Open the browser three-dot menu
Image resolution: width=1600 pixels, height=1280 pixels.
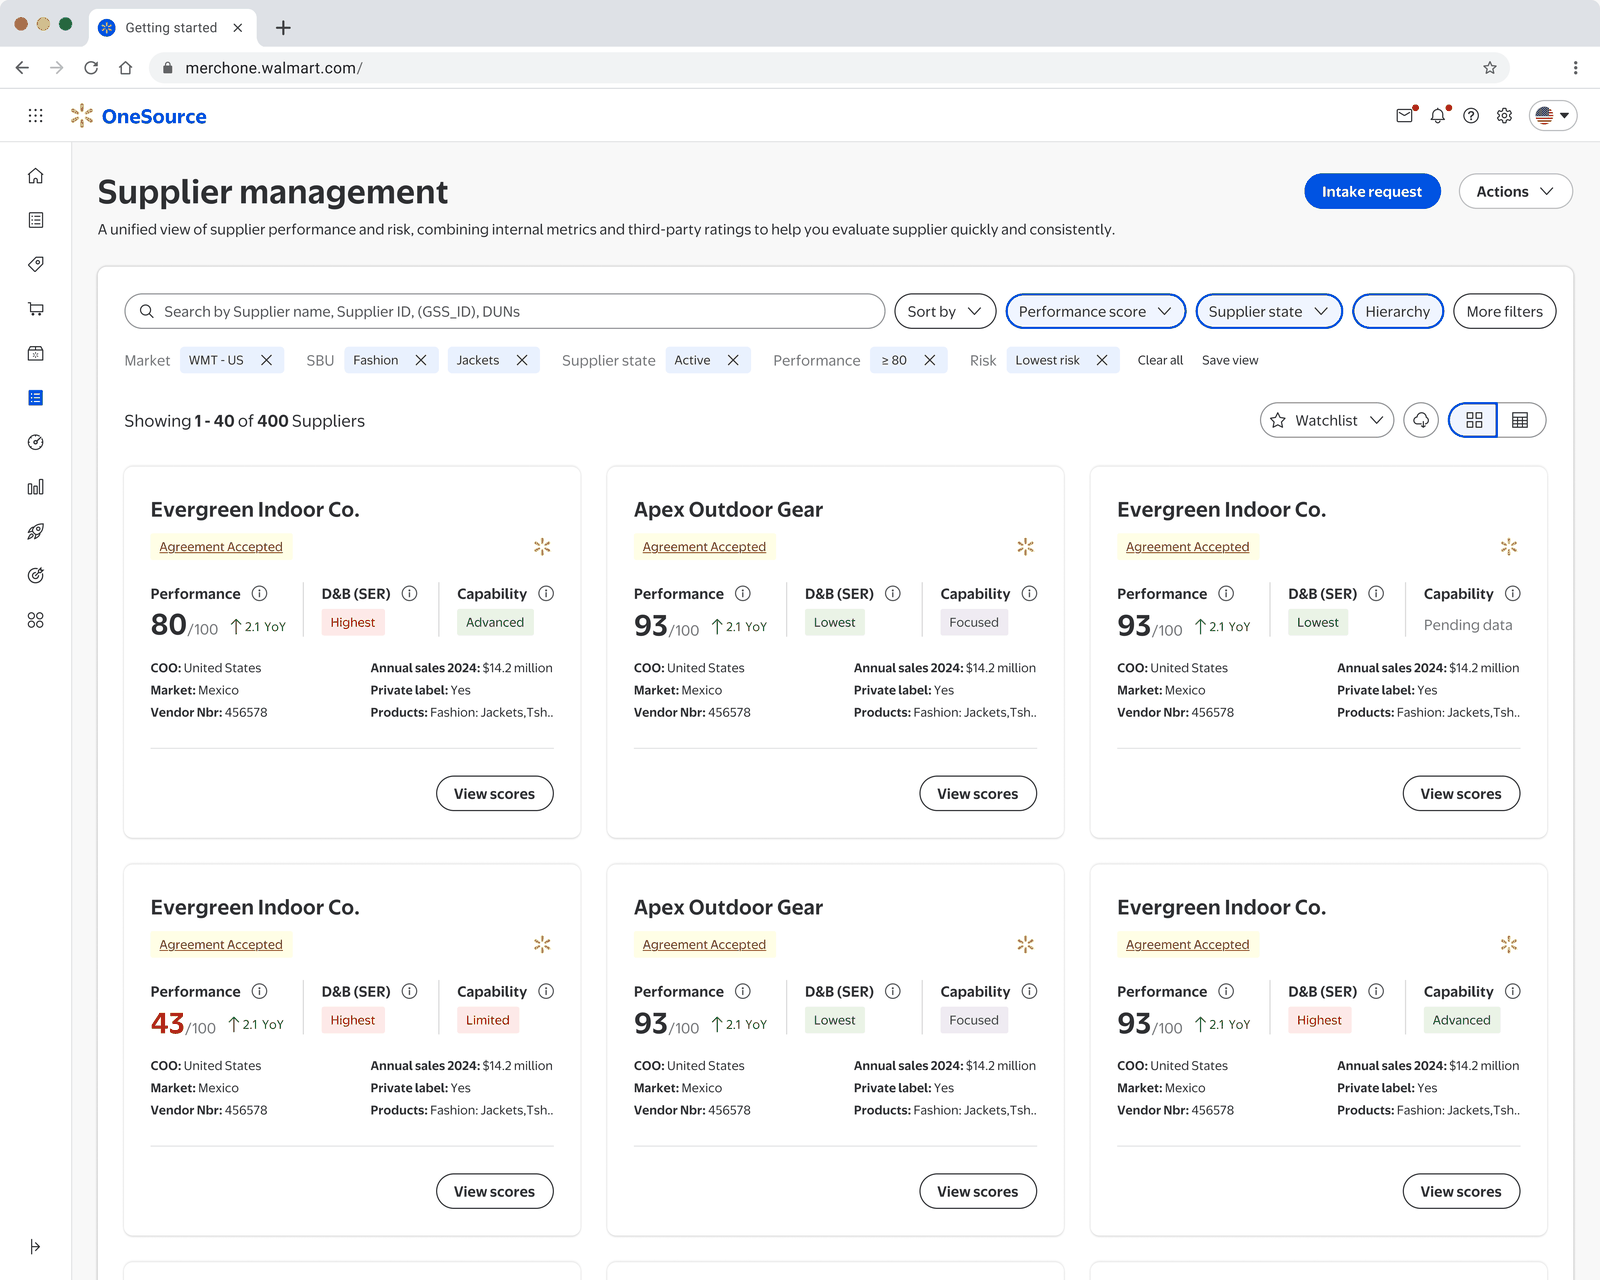tap(1575, 68)
